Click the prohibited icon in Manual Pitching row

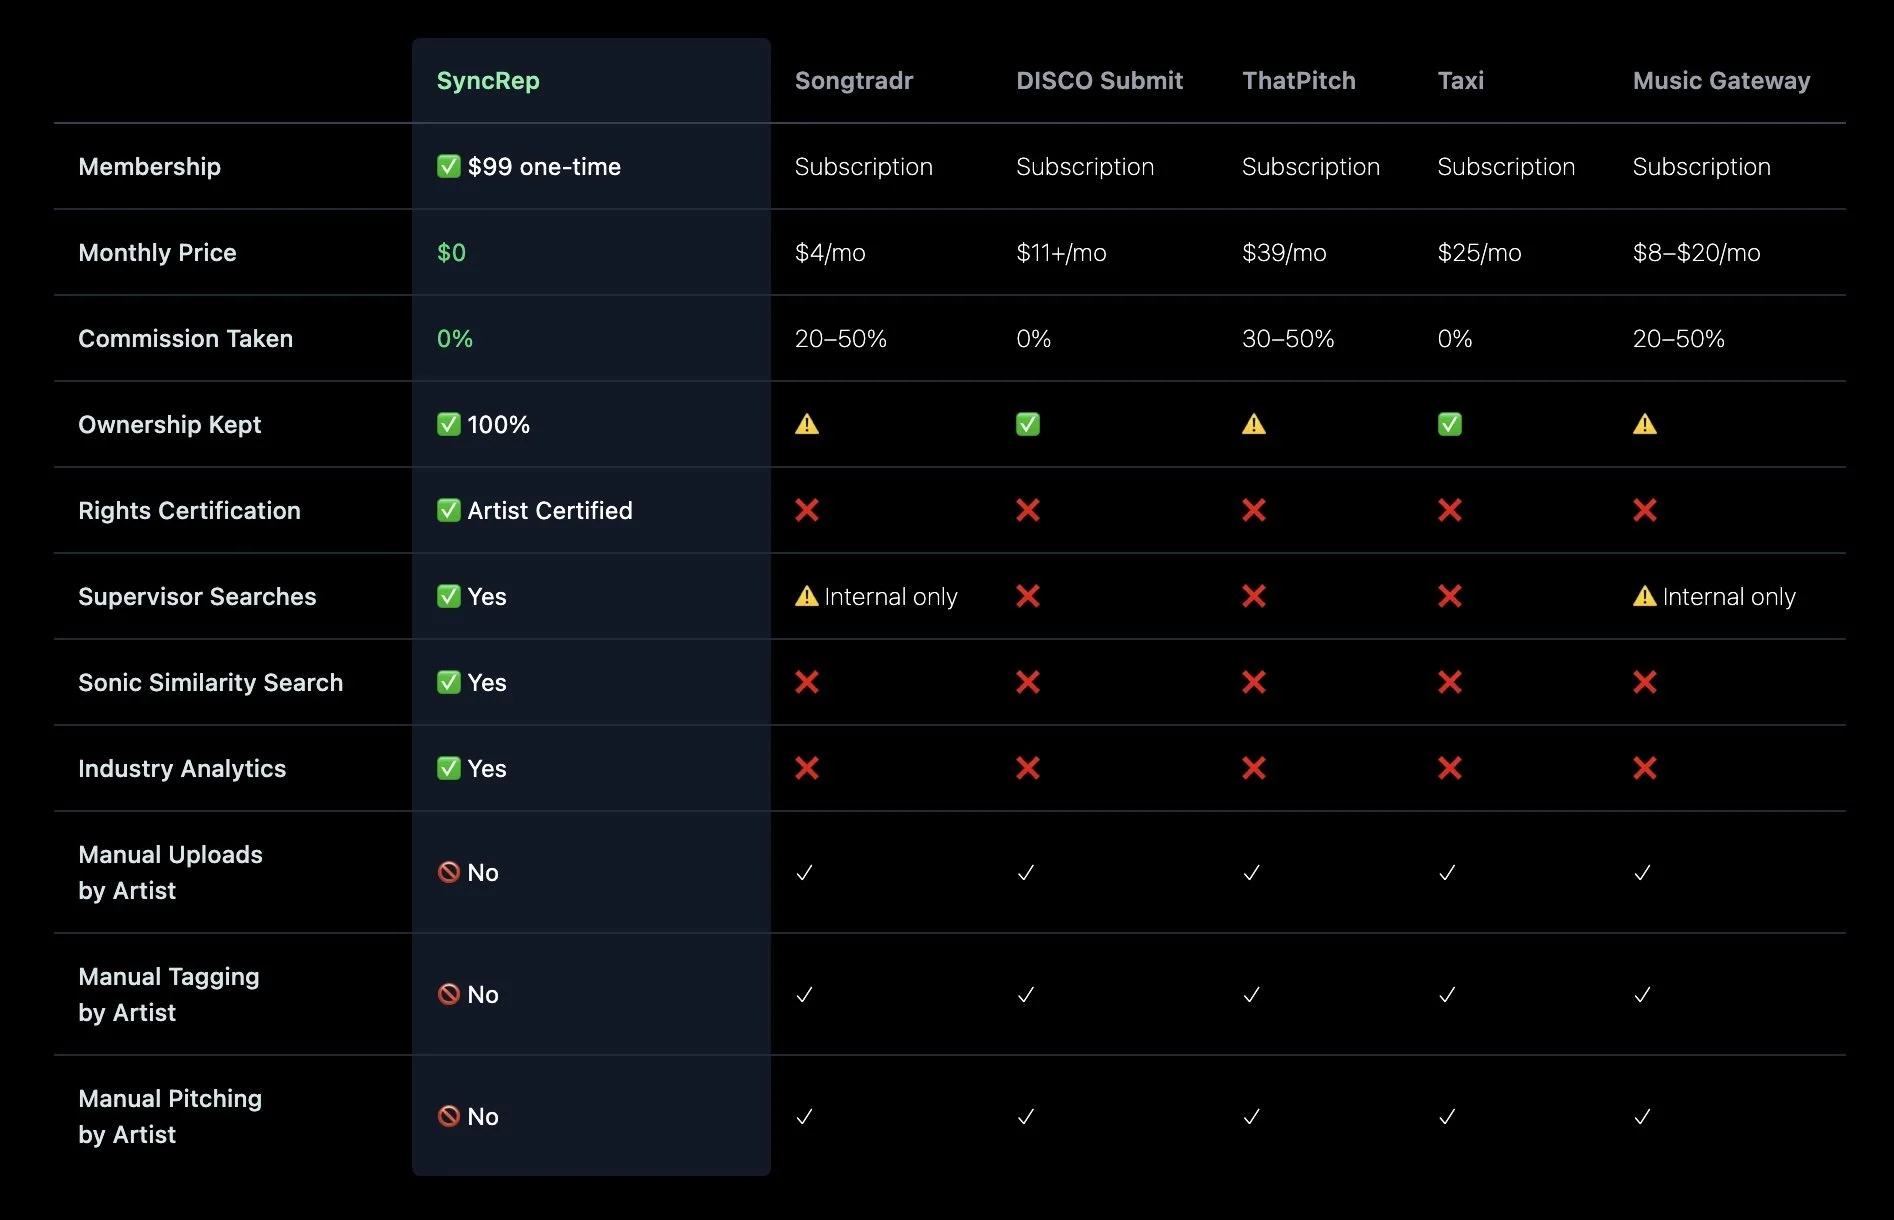449,1116
